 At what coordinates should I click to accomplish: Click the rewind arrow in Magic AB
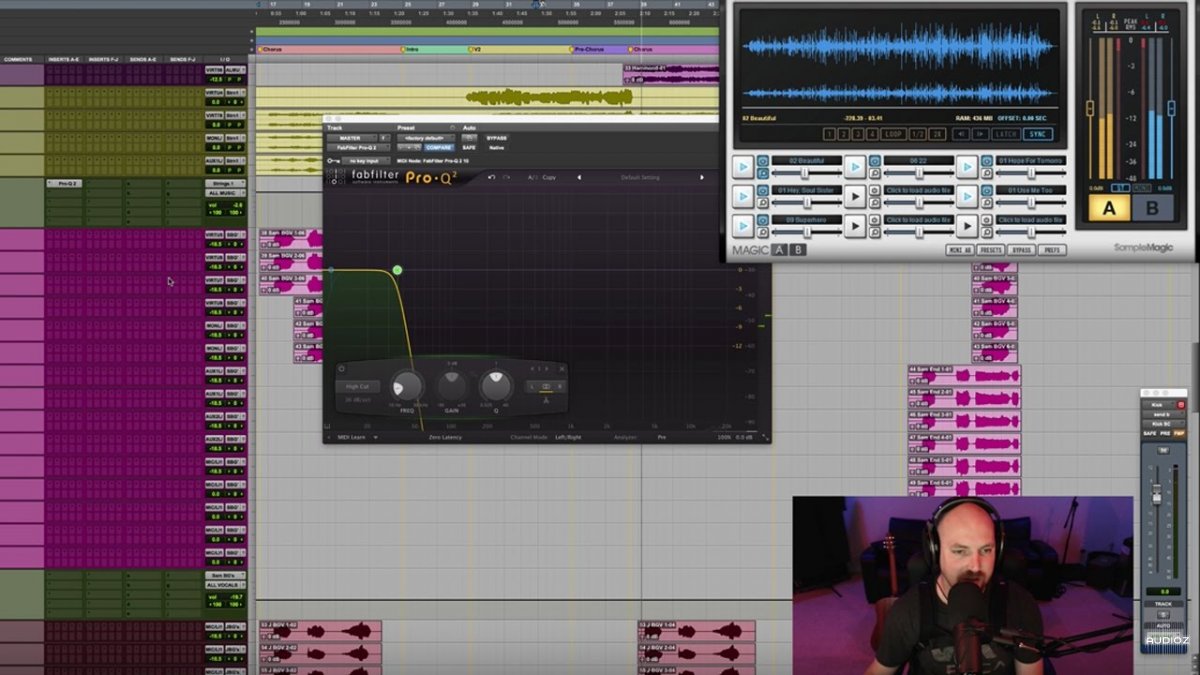[961, 134]
